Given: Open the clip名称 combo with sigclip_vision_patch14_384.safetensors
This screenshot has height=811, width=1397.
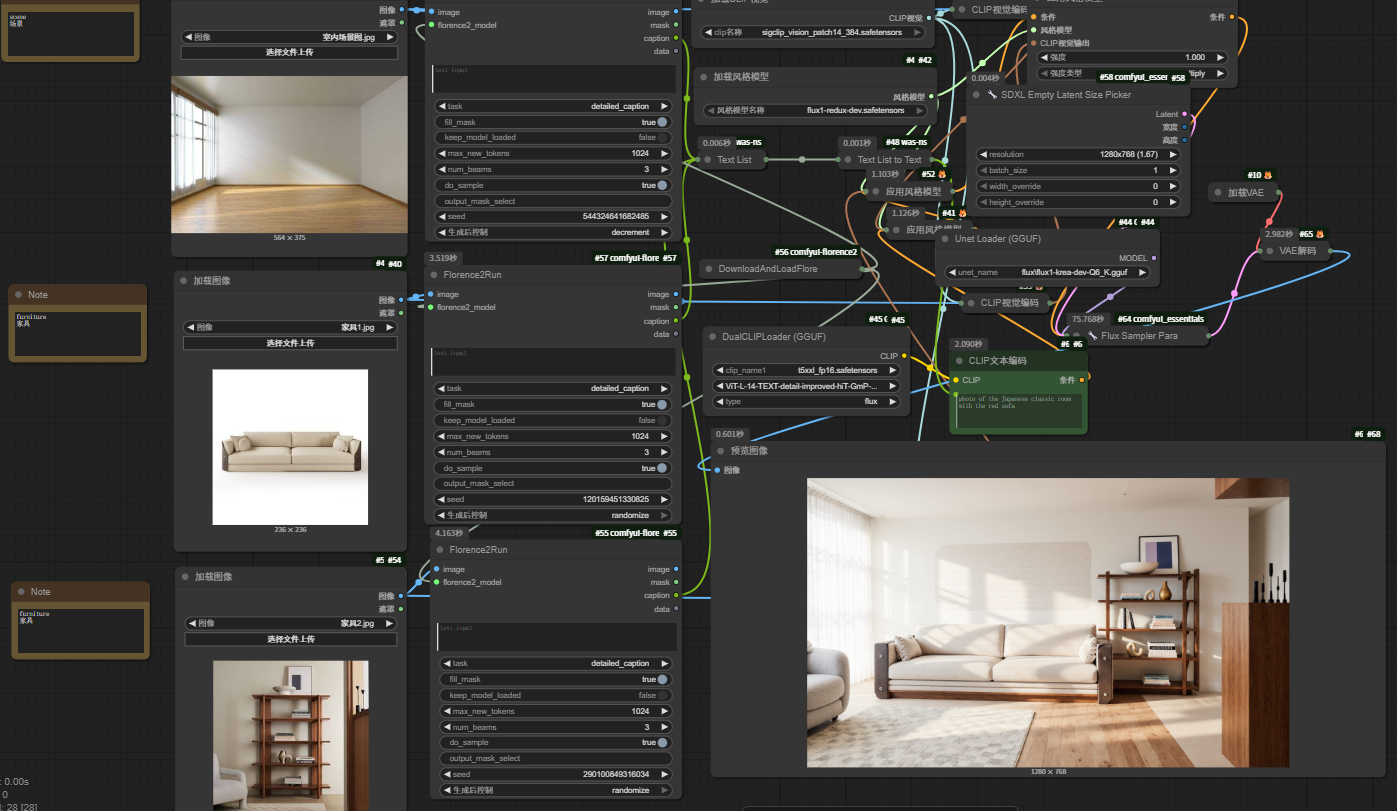Looking at the screenshot, I should point(815,32).
